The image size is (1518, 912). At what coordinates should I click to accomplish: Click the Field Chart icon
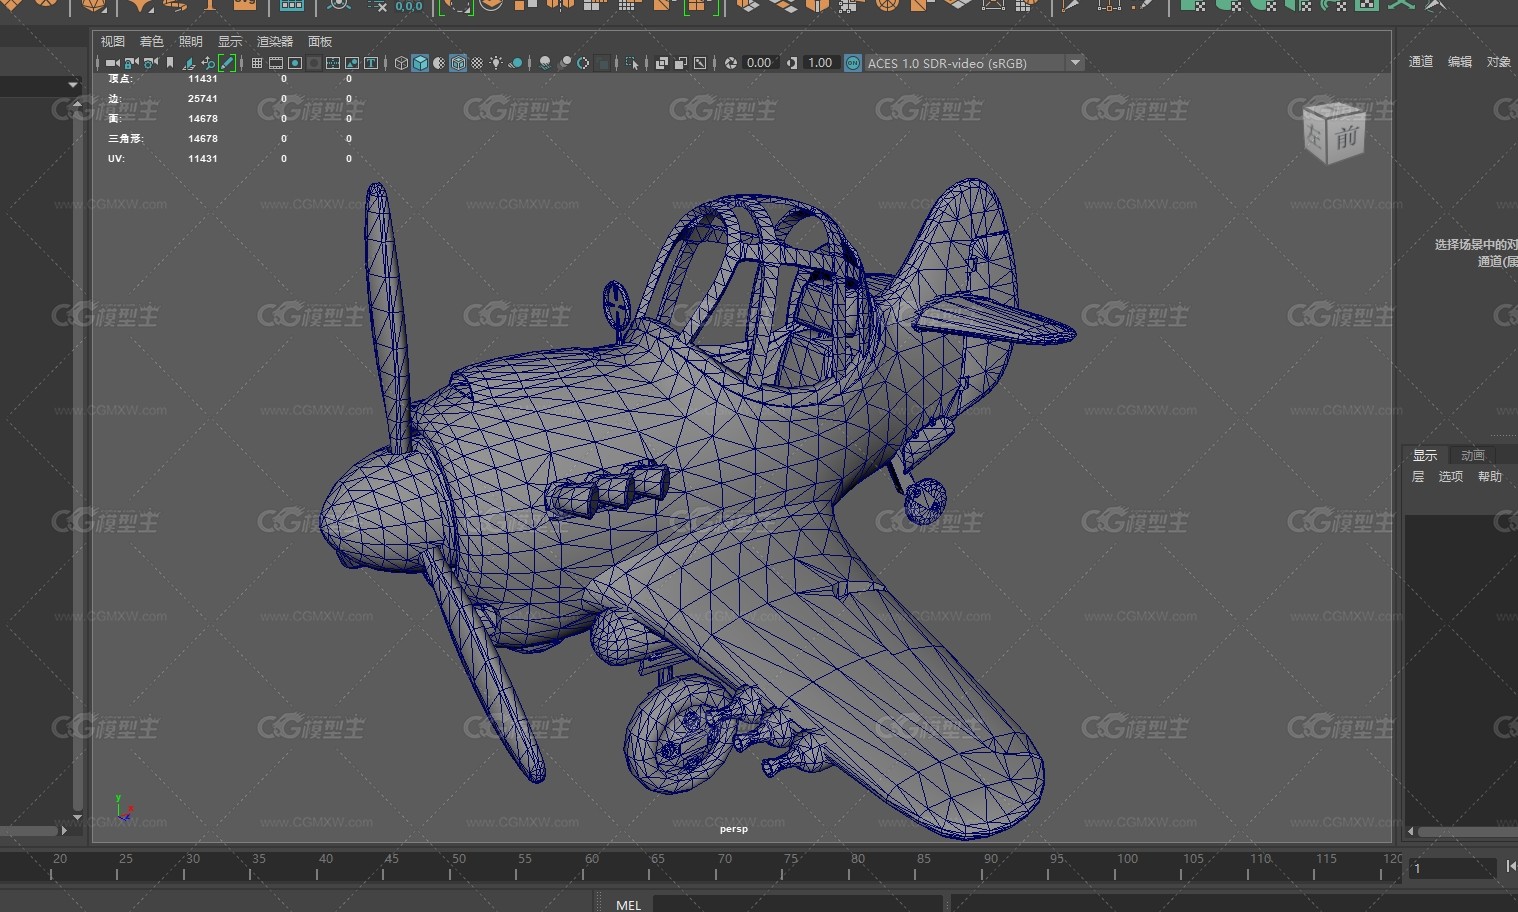[x=333, y=63]
